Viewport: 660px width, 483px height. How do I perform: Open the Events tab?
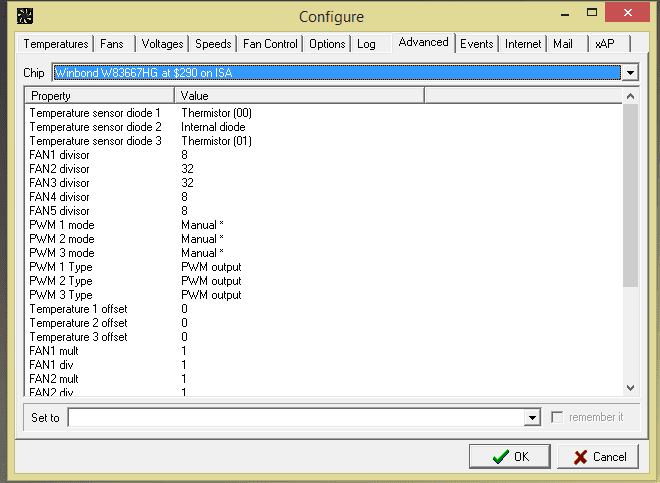(476, 44)
